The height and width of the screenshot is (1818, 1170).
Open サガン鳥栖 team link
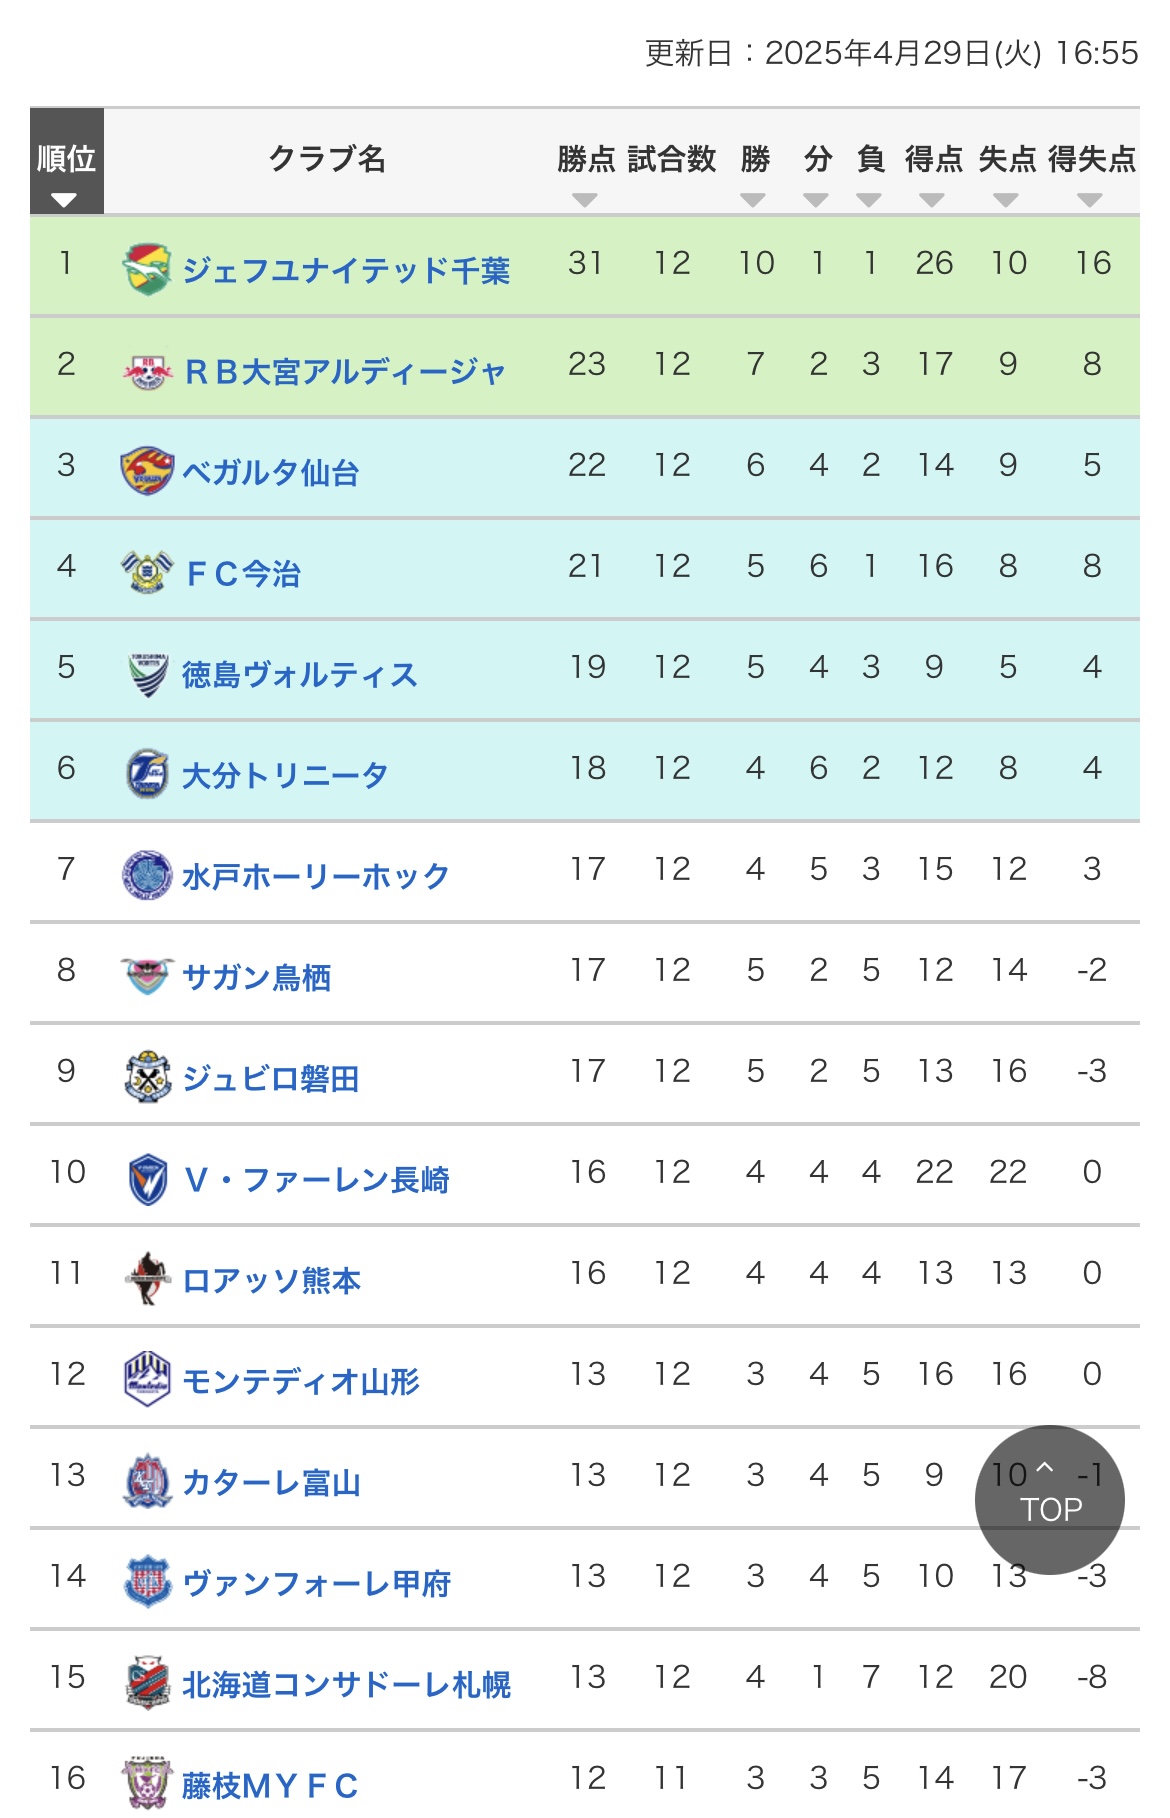[257, 976]
